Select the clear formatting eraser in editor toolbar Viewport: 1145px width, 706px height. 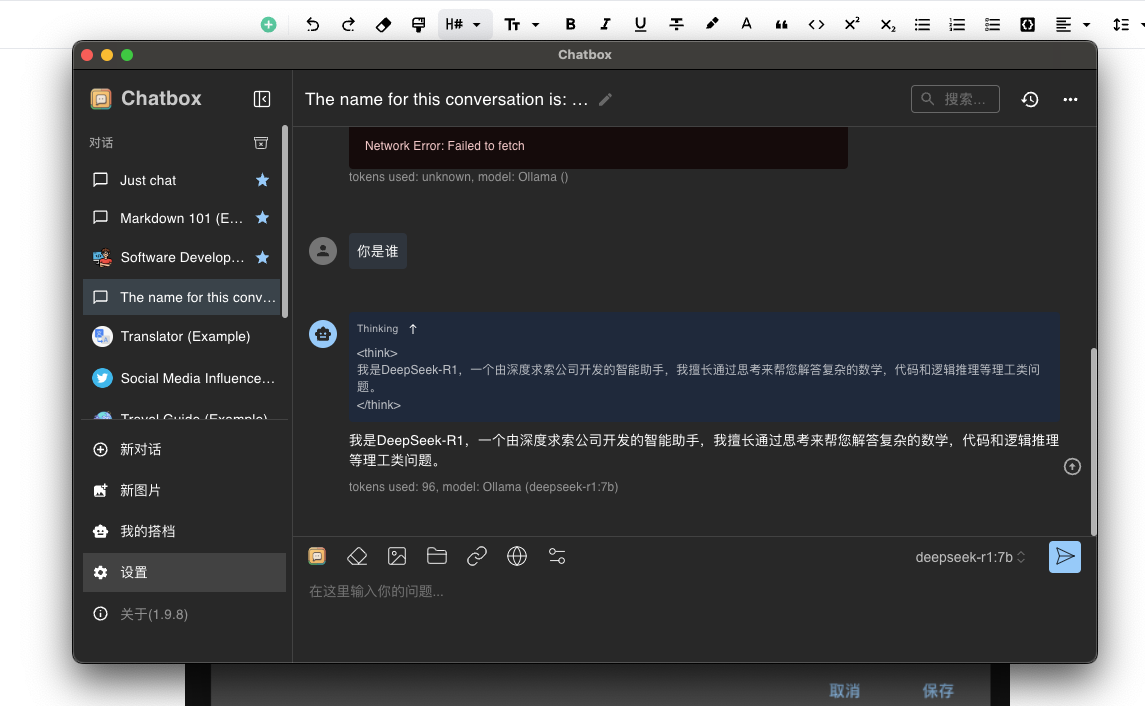[x=383, y=25]
